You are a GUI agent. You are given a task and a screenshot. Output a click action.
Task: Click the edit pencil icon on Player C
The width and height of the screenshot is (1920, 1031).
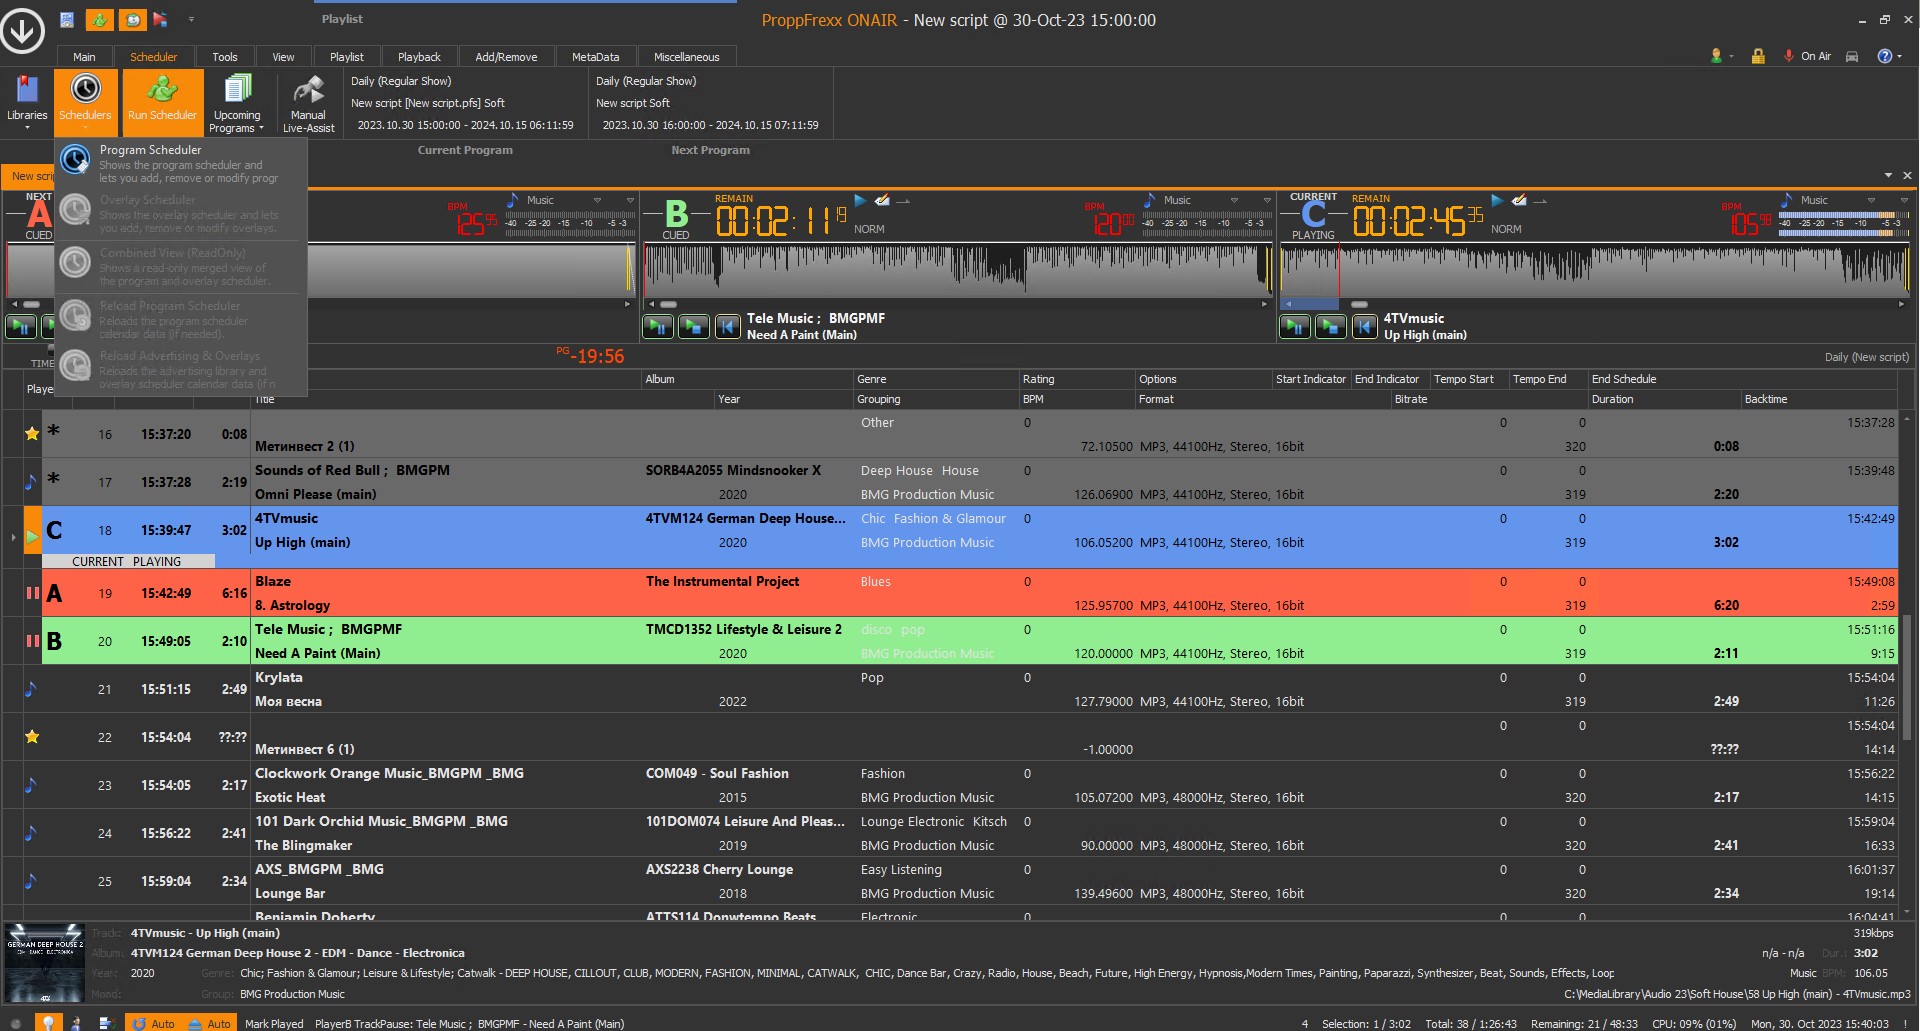(x=1519, y=200)
